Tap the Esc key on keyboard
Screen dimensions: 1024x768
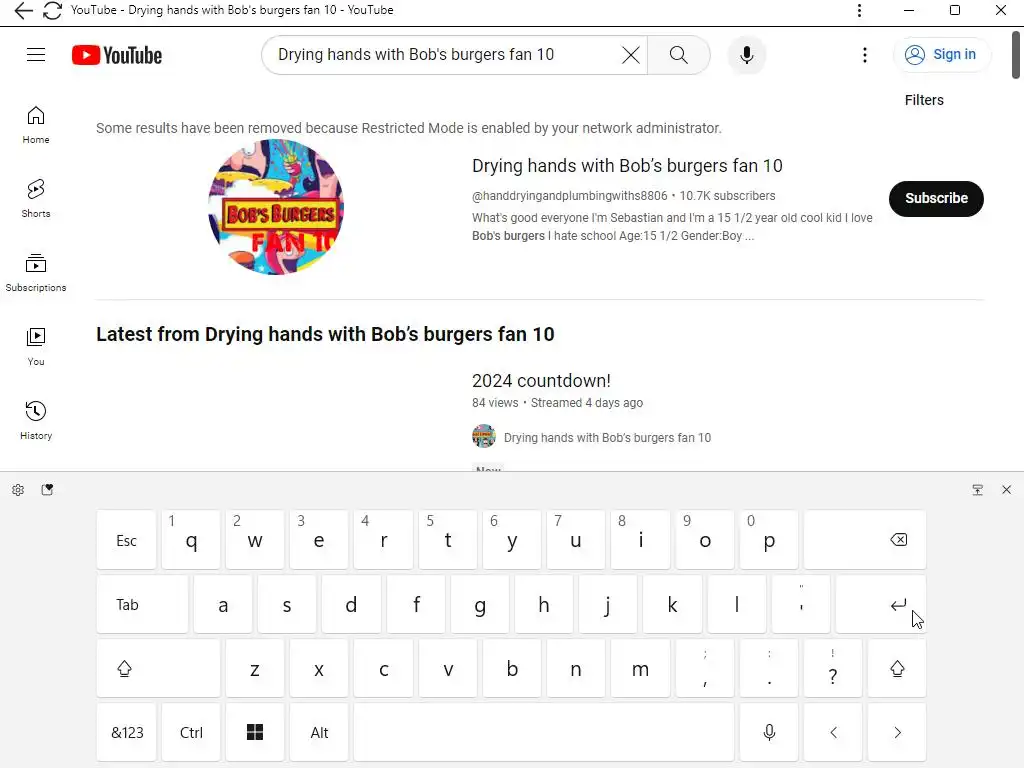click(x=126, y=540)
